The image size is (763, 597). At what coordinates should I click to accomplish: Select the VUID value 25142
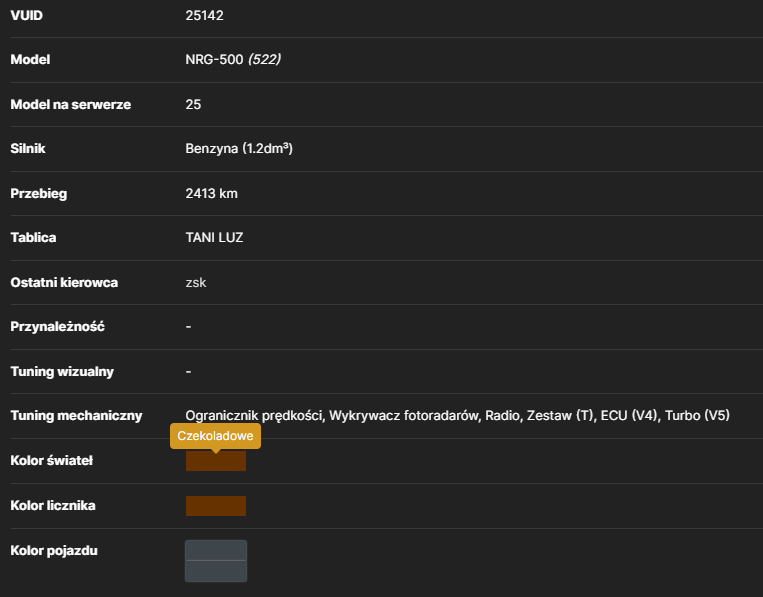[204, 16]
